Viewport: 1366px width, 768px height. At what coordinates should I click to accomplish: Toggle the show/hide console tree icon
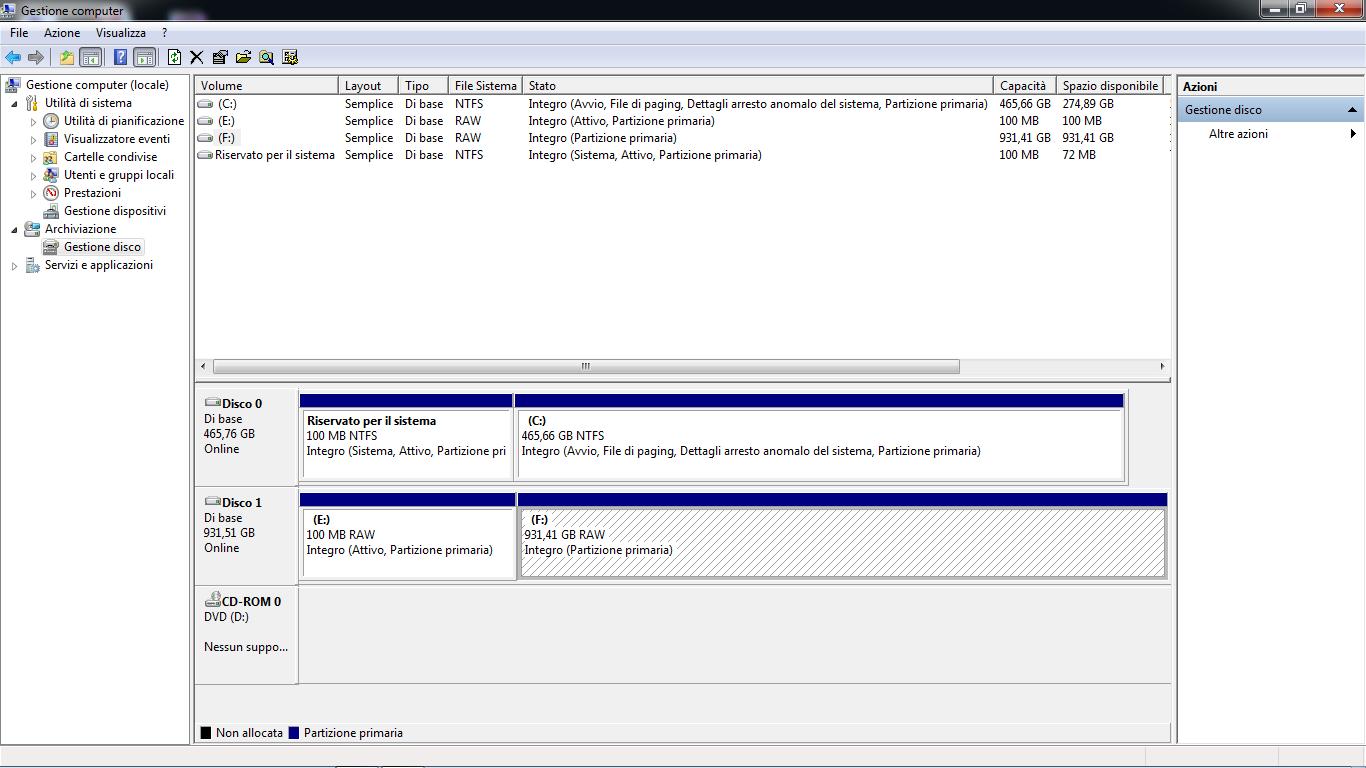tap(91, 57)
